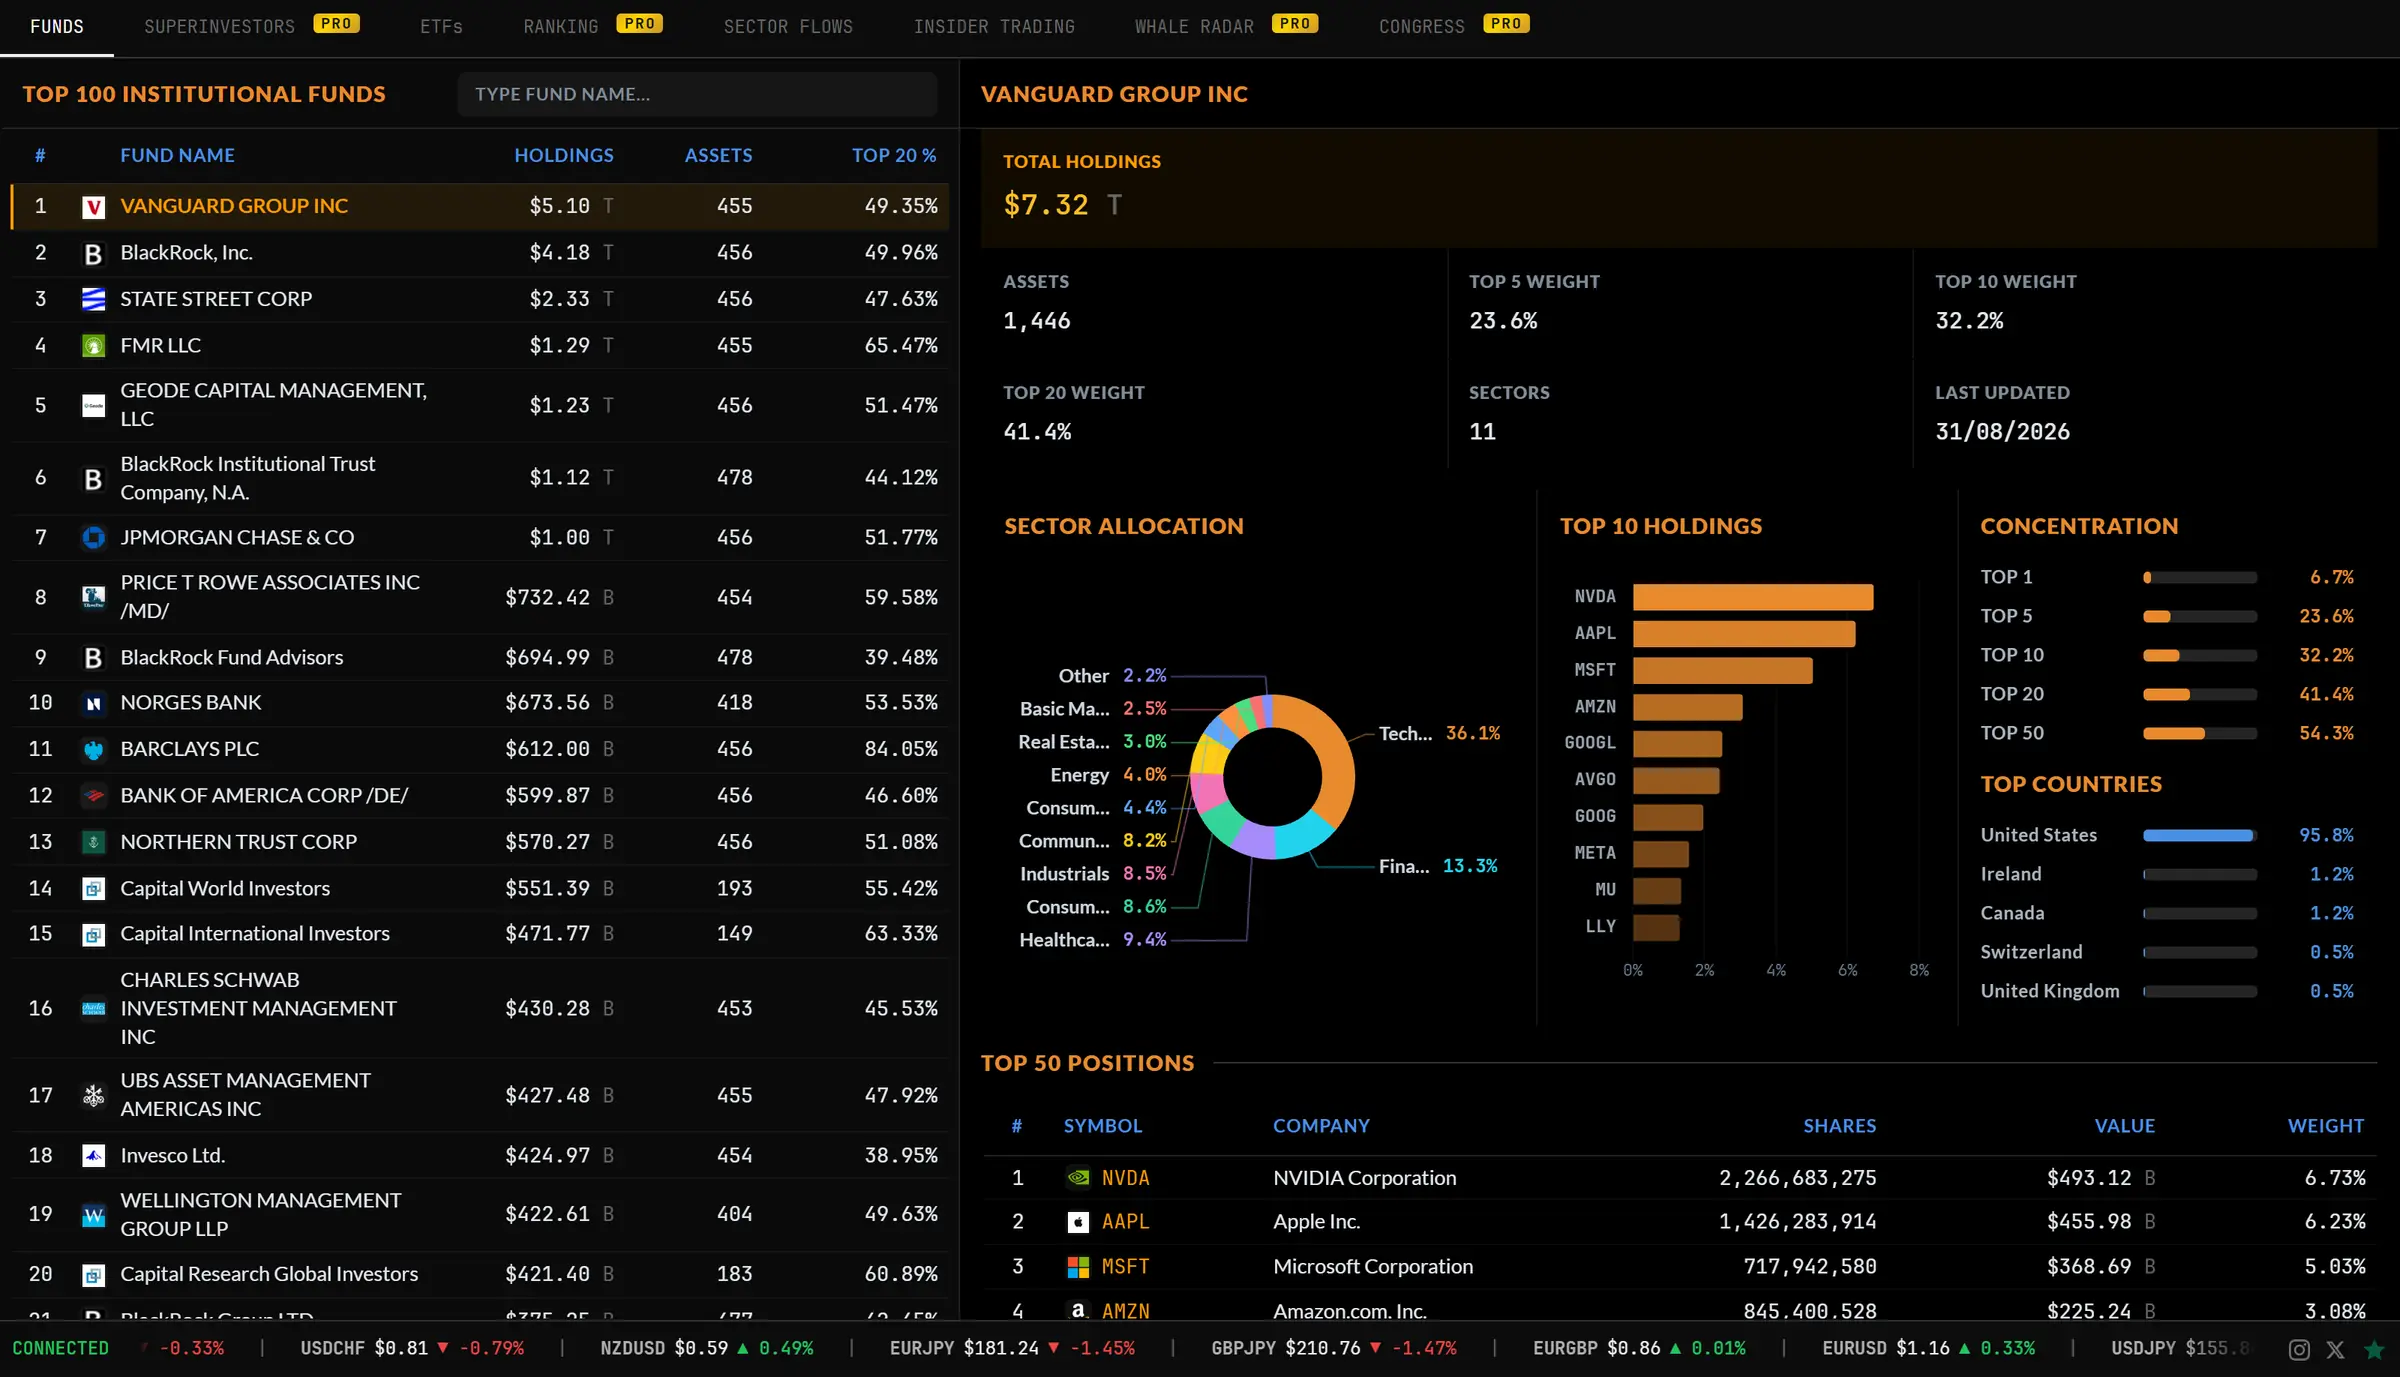Sort funds by Holdings column header

564,155
